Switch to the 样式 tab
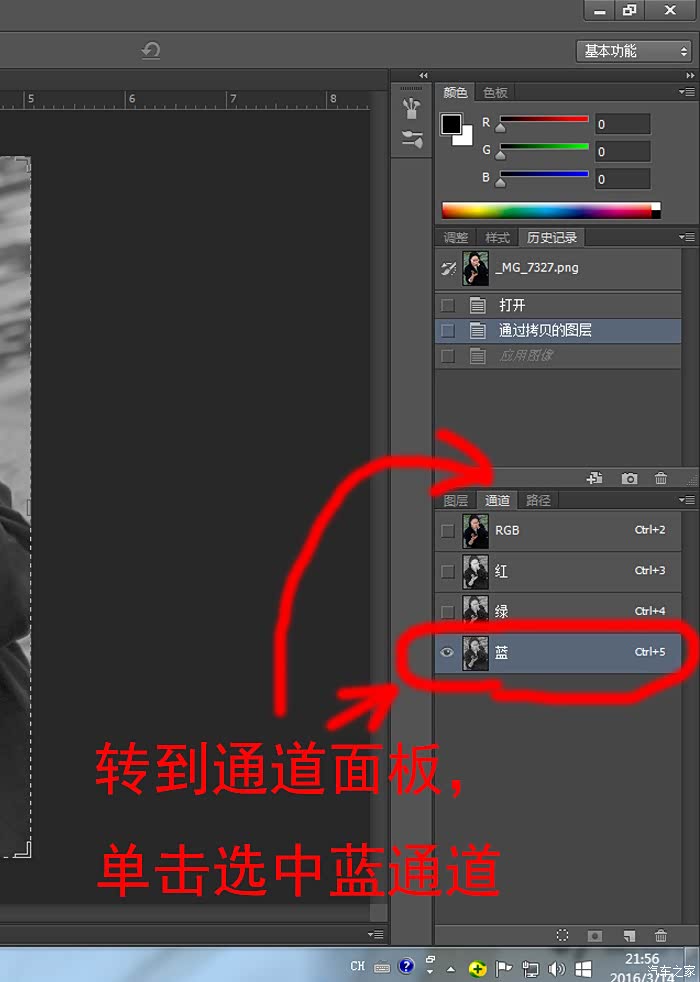This screenshot has height=982, width=700. (x=497, y=238)
